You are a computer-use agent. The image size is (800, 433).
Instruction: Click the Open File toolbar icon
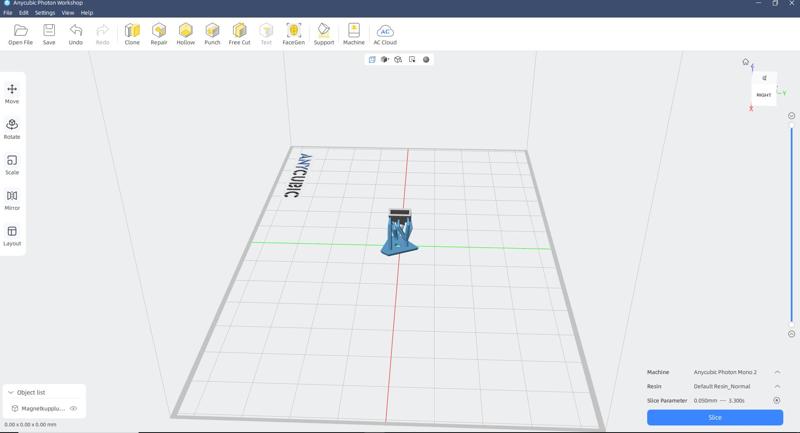pos(20,34)
